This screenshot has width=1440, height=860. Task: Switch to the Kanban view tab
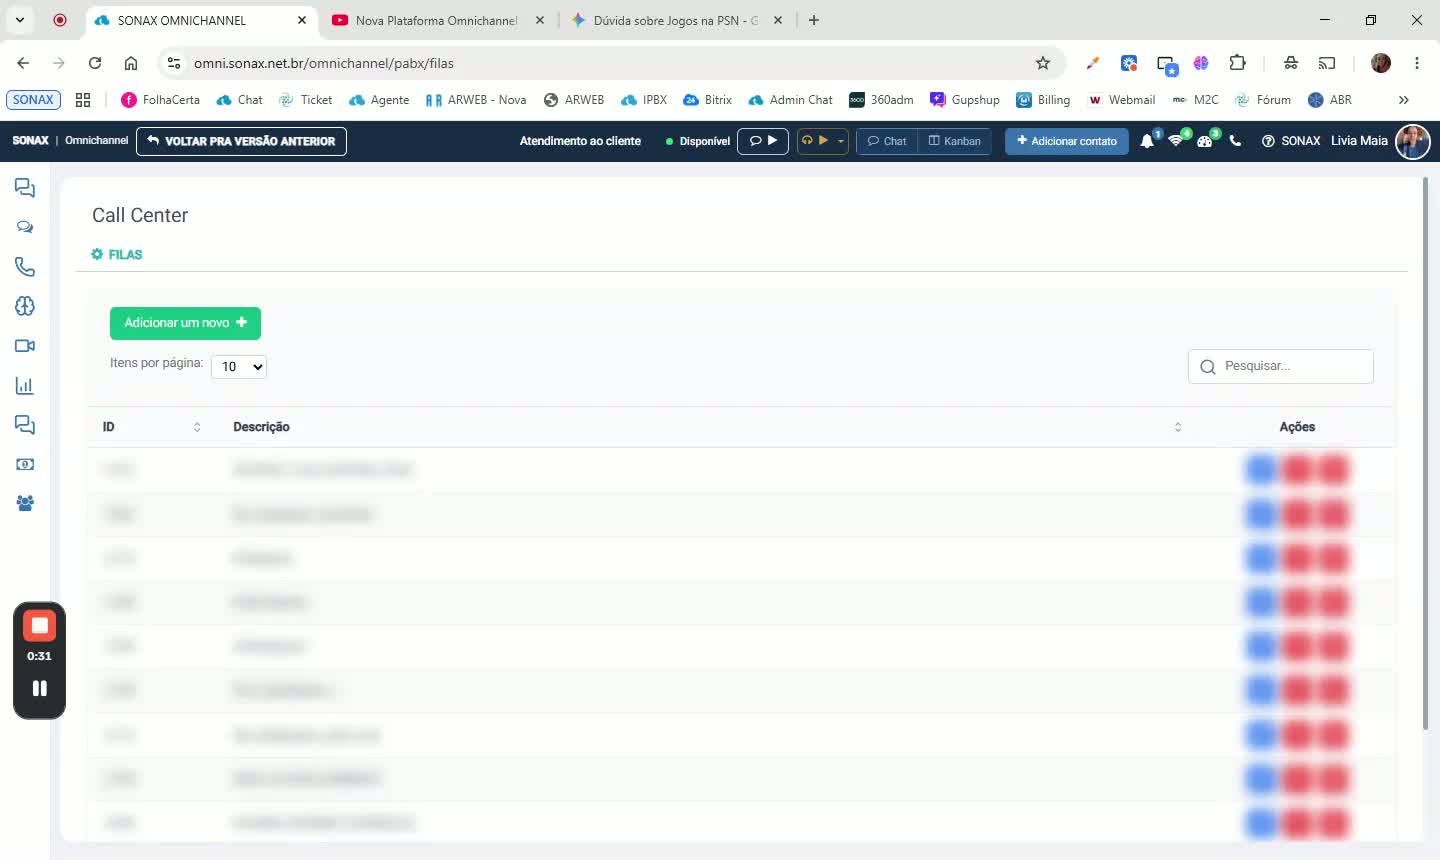[955, 141]
